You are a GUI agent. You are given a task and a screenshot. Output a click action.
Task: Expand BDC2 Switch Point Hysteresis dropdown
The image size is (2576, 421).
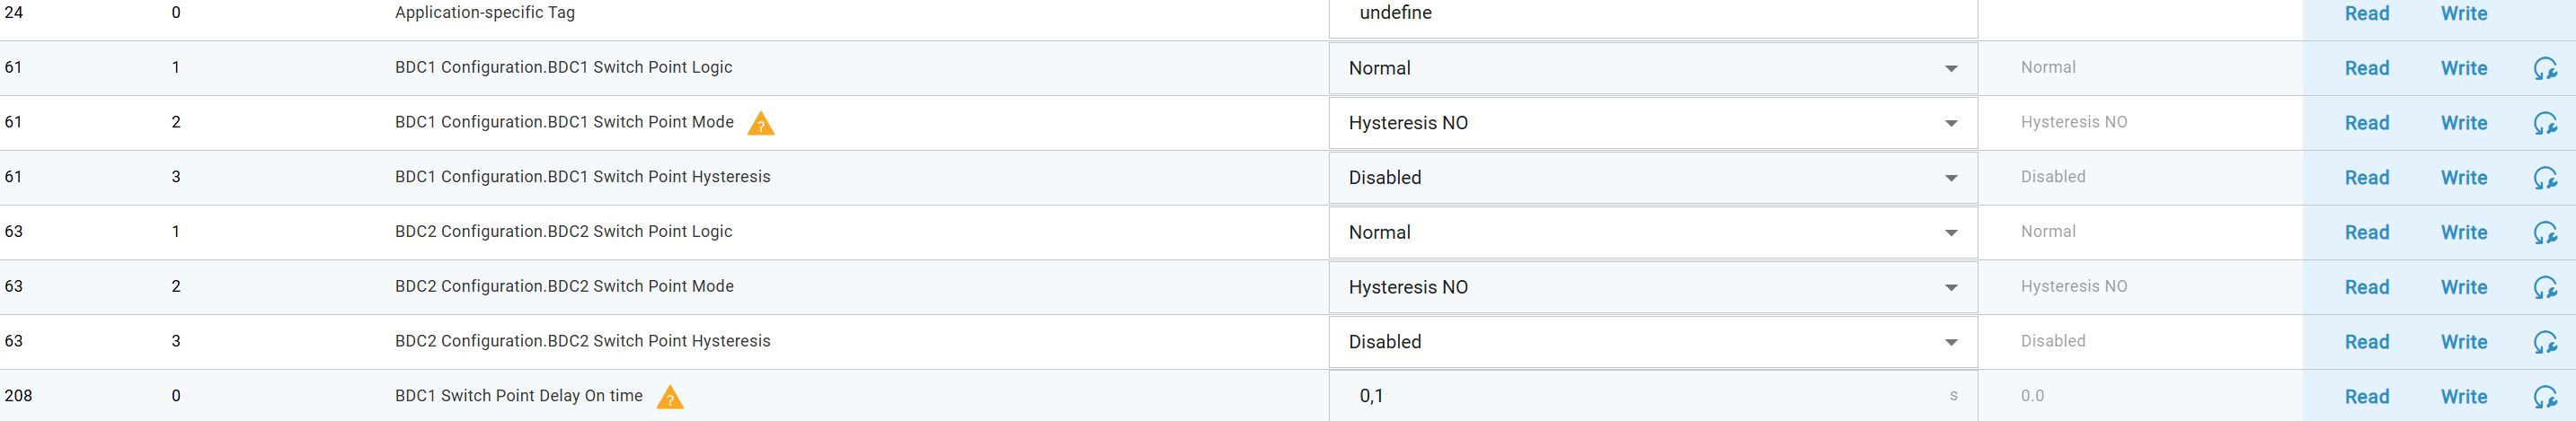tap(1652, 342)
